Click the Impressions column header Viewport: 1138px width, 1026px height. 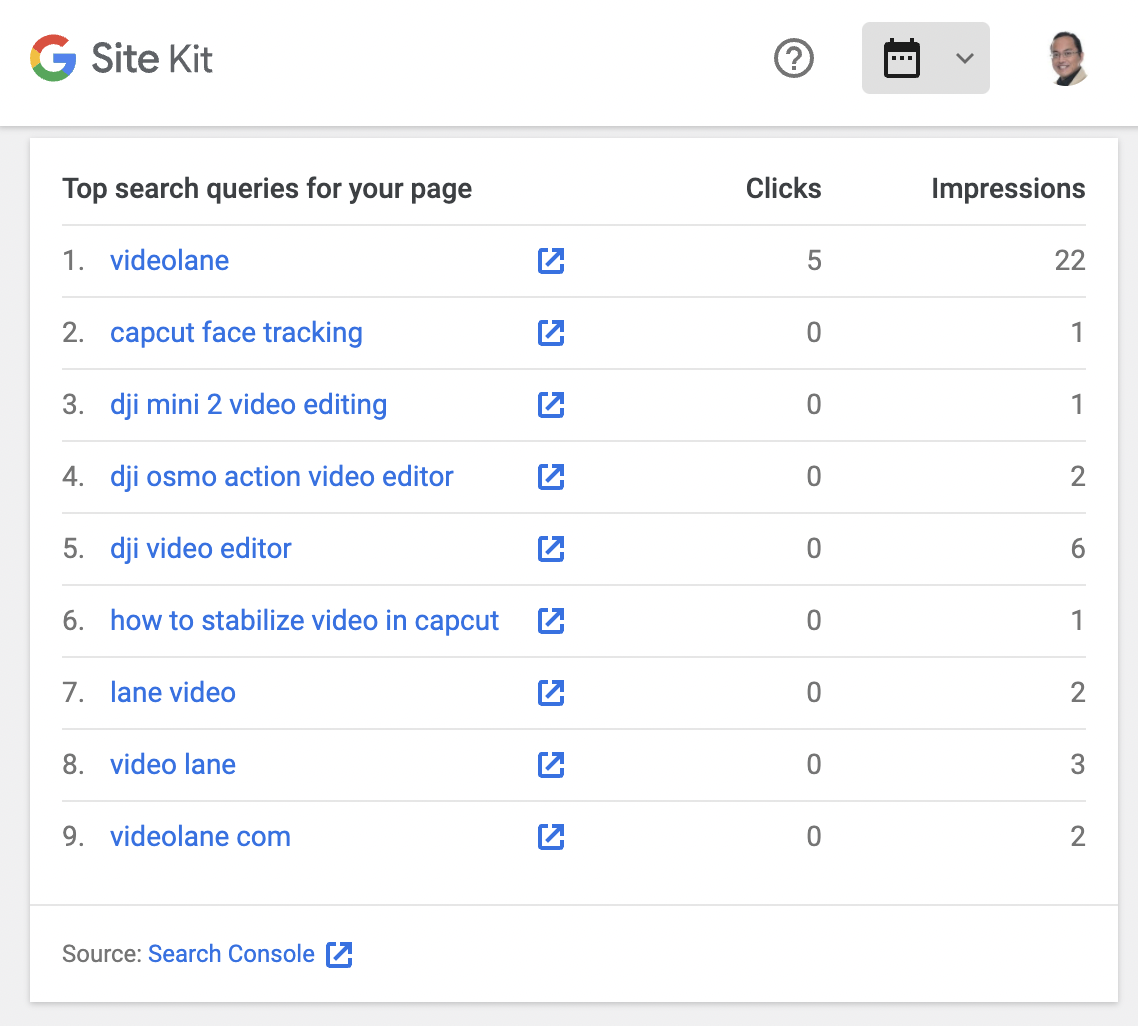pyautogui.click(x=1008, y=189)
